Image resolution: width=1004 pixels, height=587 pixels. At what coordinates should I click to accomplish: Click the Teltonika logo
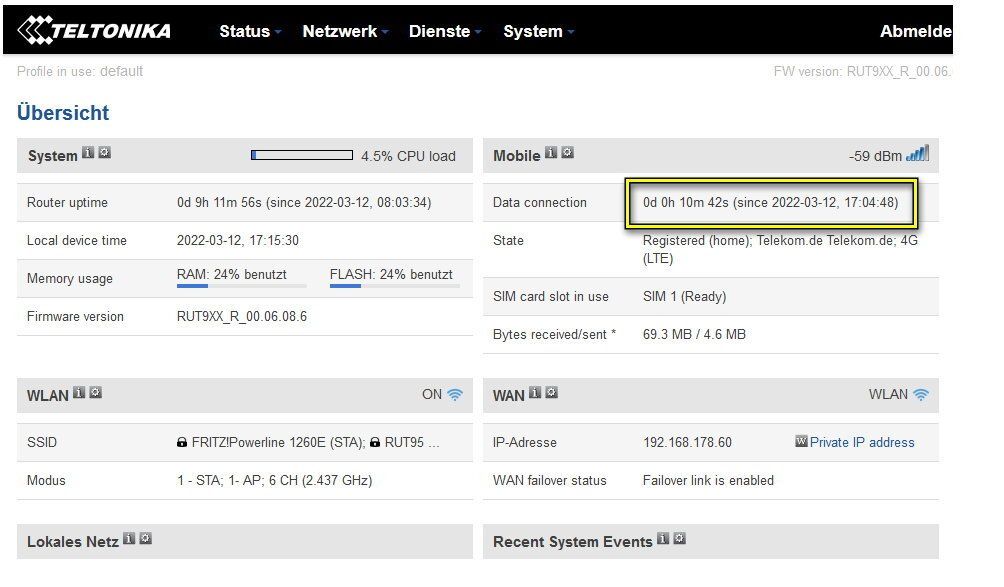[x=95, y=31]
